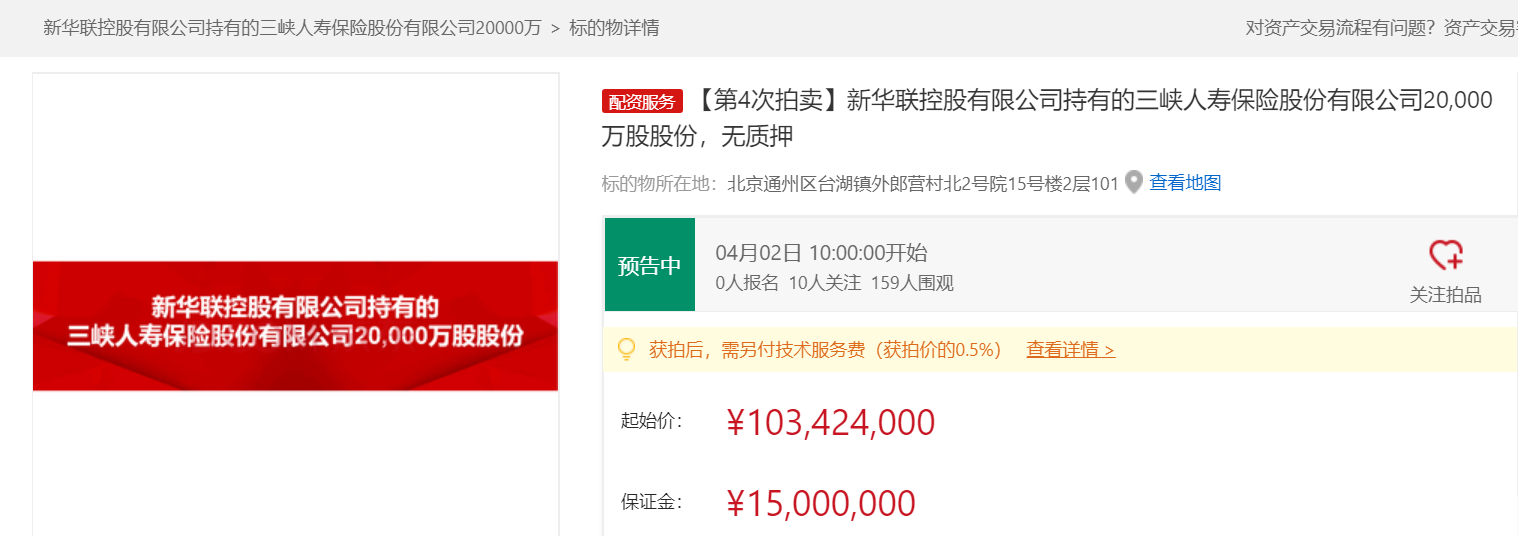The image size is (1518, 536).
Task: Click the 对资产交易流程有问题 help text
Action: pos(1340,28)
